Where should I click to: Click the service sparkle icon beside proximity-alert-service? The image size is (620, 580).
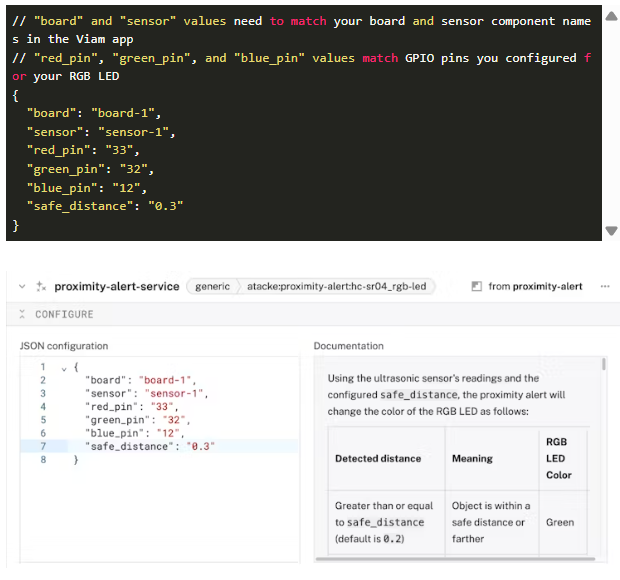[41, 286]
